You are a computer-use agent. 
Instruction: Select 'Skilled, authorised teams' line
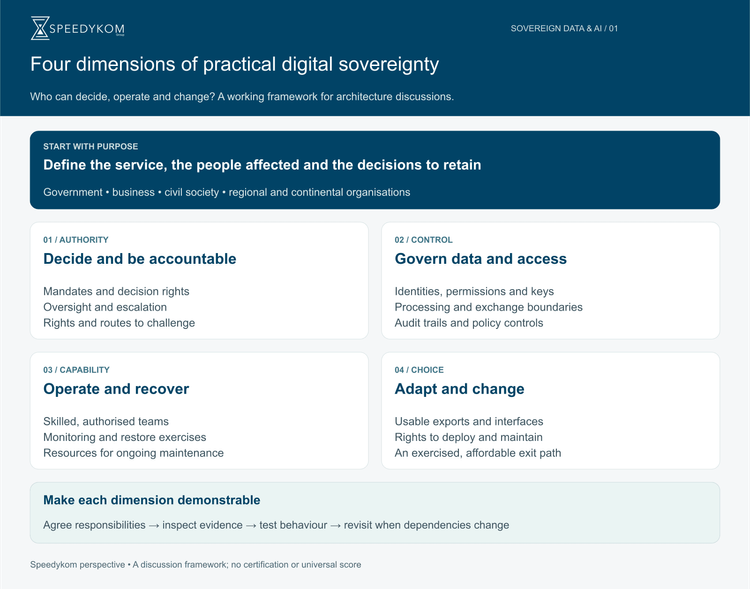106,422
